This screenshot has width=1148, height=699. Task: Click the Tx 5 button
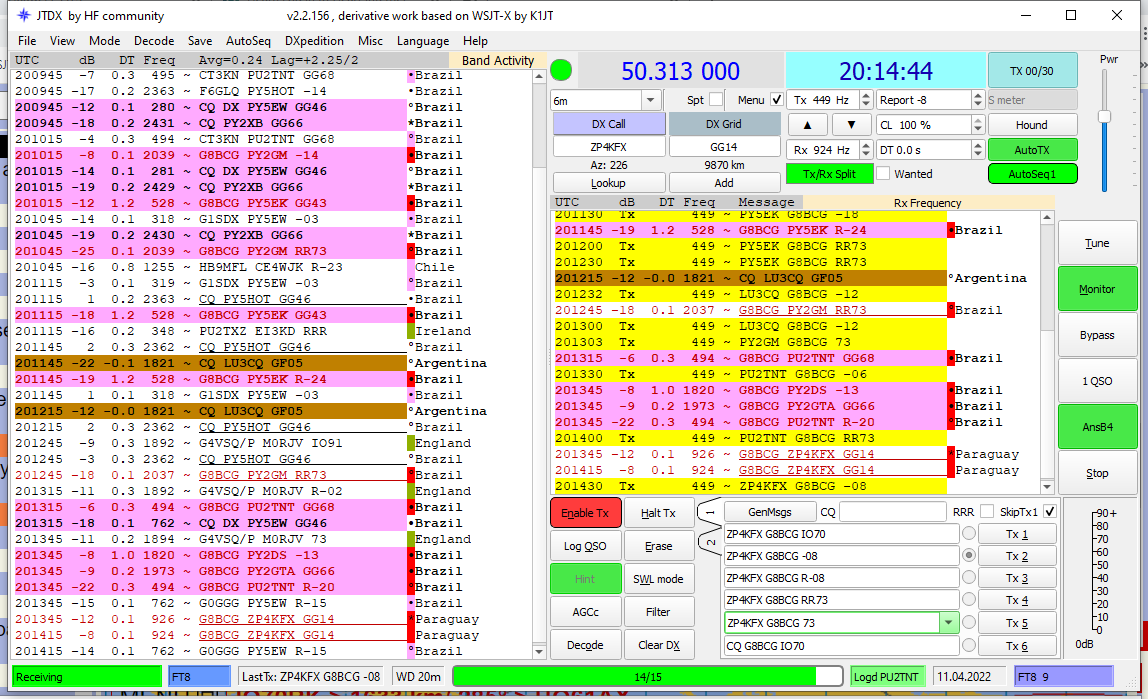(1016, 623)
